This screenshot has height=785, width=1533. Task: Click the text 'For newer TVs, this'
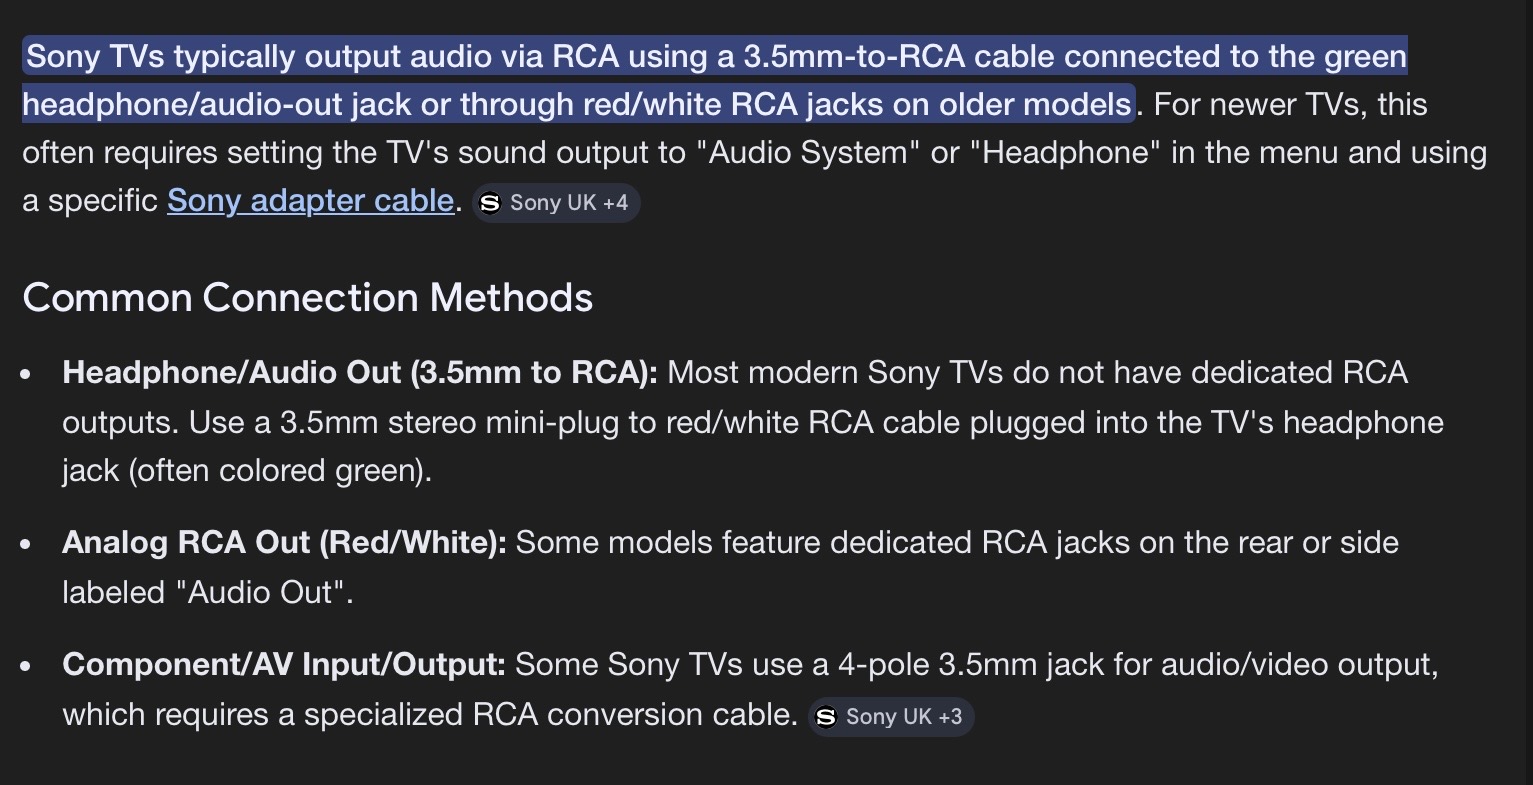1290,105
